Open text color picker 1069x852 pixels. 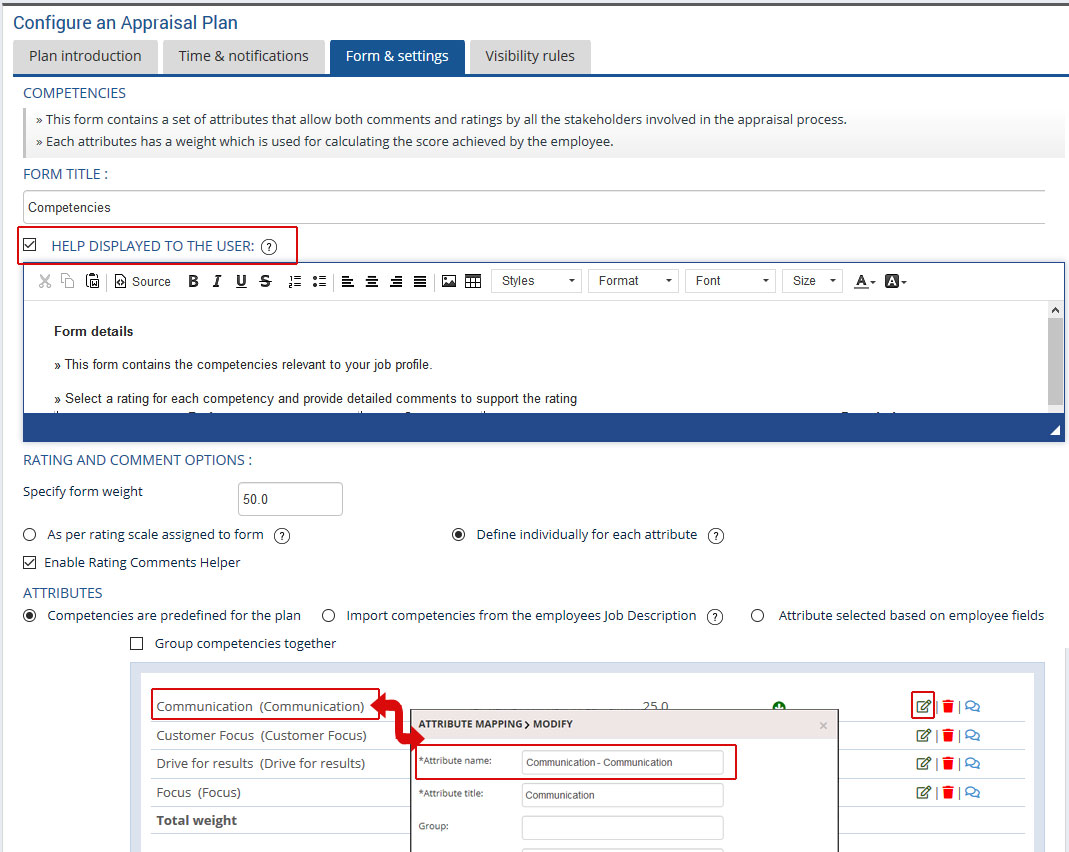click(864, 281)
